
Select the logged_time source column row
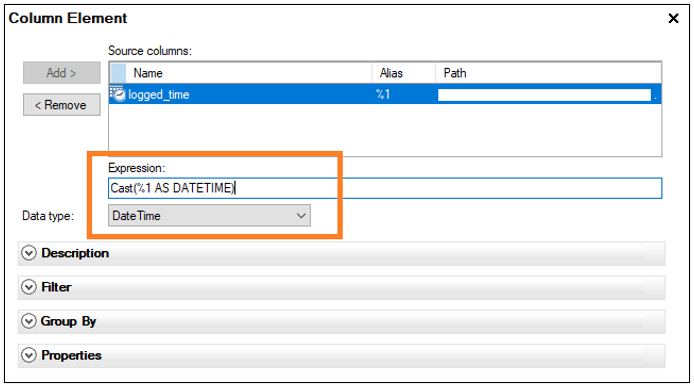pos(385,94)
